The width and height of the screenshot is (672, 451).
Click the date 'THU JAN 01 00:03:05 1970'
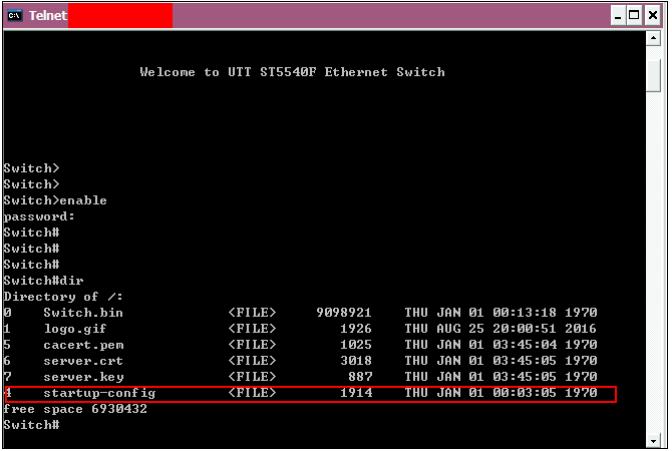(x=501, y=393)
